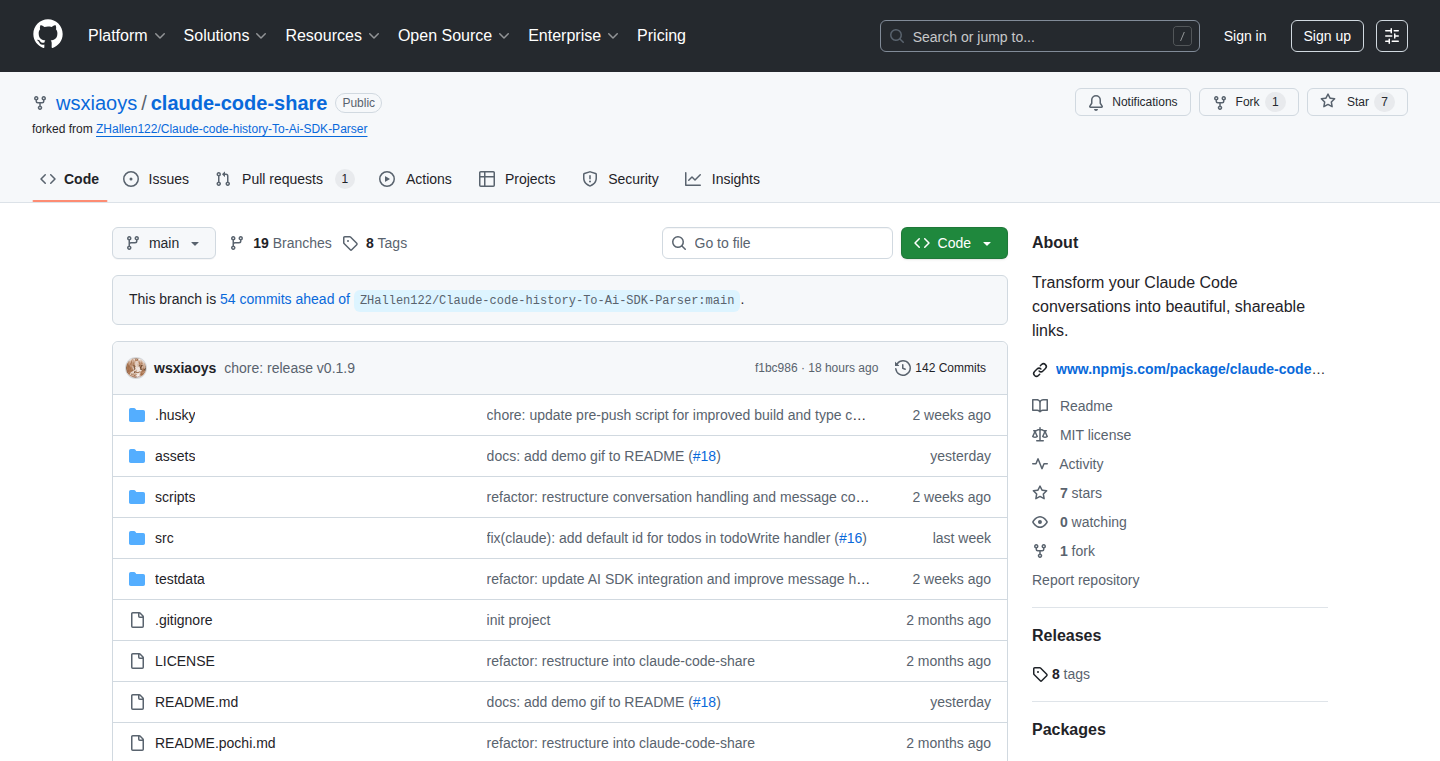Image resolution: width=1440 pixels, height=761 pixels.
Task: Click the testdata folder icon
Action: pyautogui.click(x=137, y=579)
